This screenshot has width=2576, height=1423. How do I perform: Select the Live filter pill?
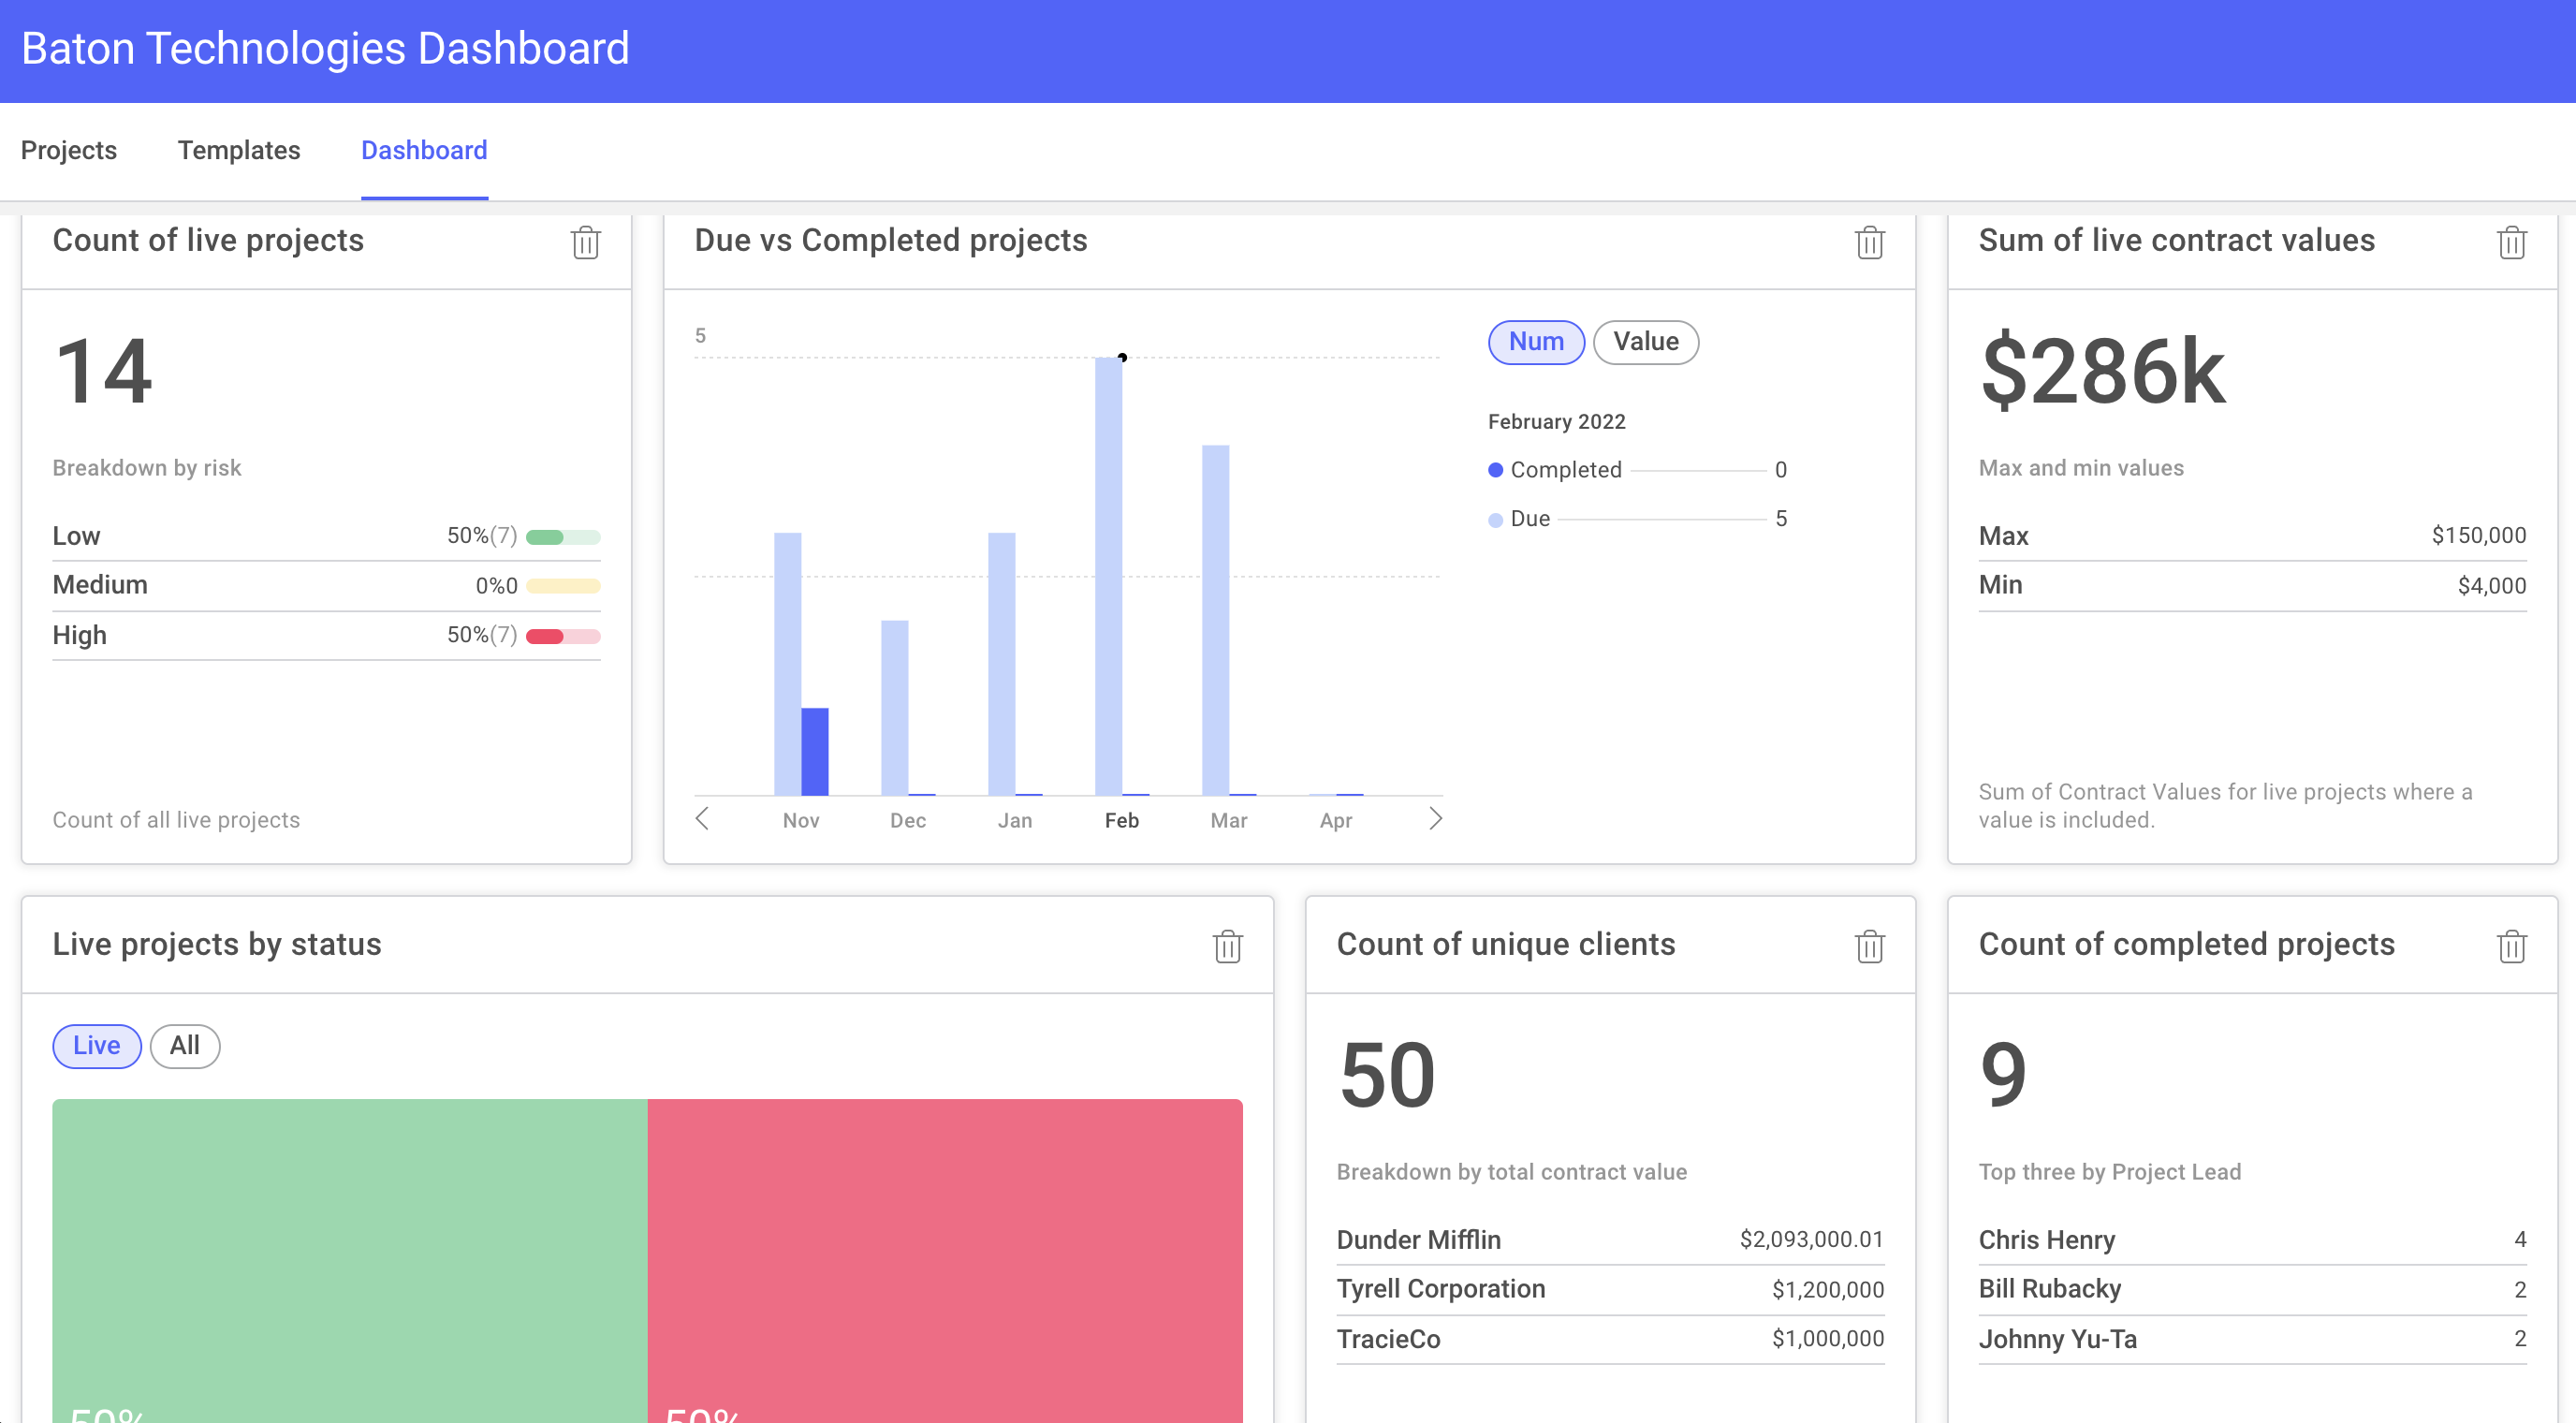96,1046
